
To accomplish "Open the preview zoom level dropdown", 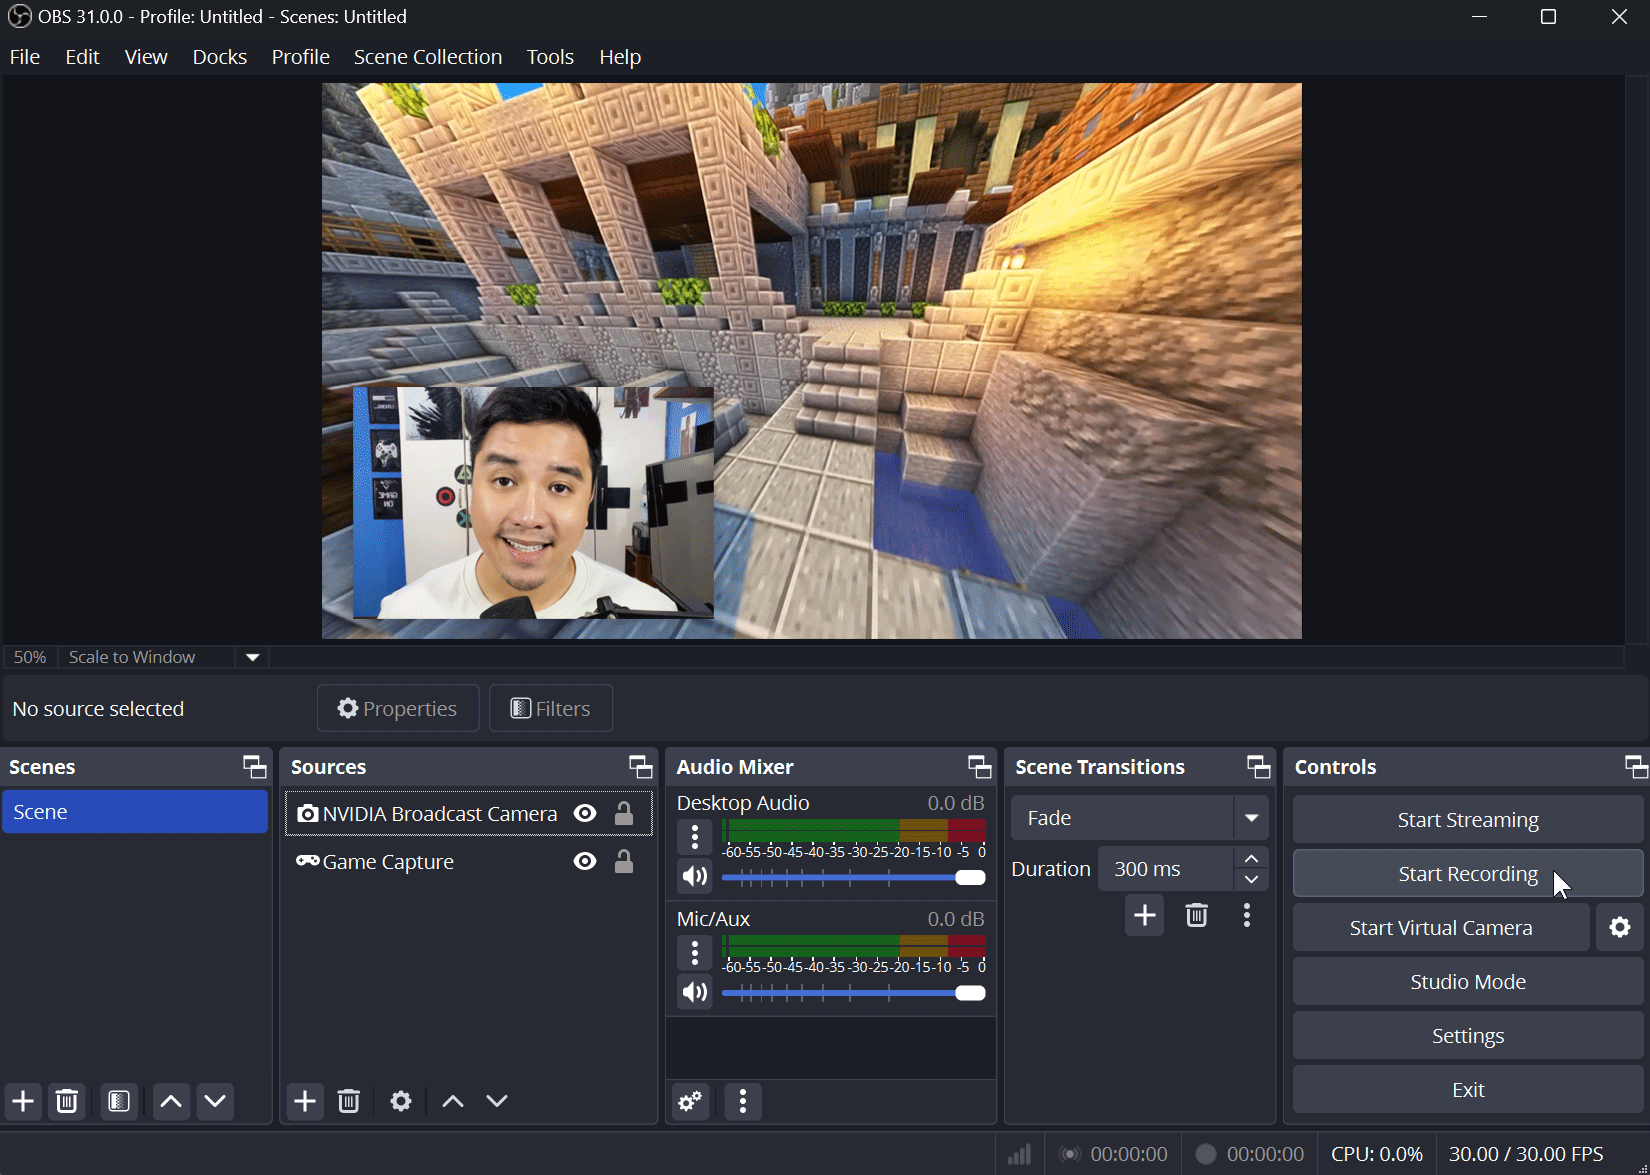I will [251, 657].
